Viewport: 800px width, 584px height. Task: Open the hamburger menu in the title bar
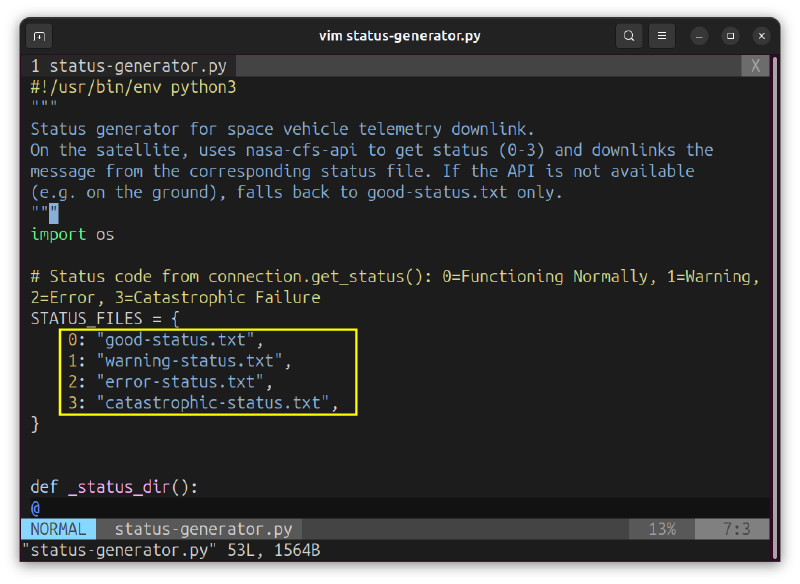pos(662,36)
